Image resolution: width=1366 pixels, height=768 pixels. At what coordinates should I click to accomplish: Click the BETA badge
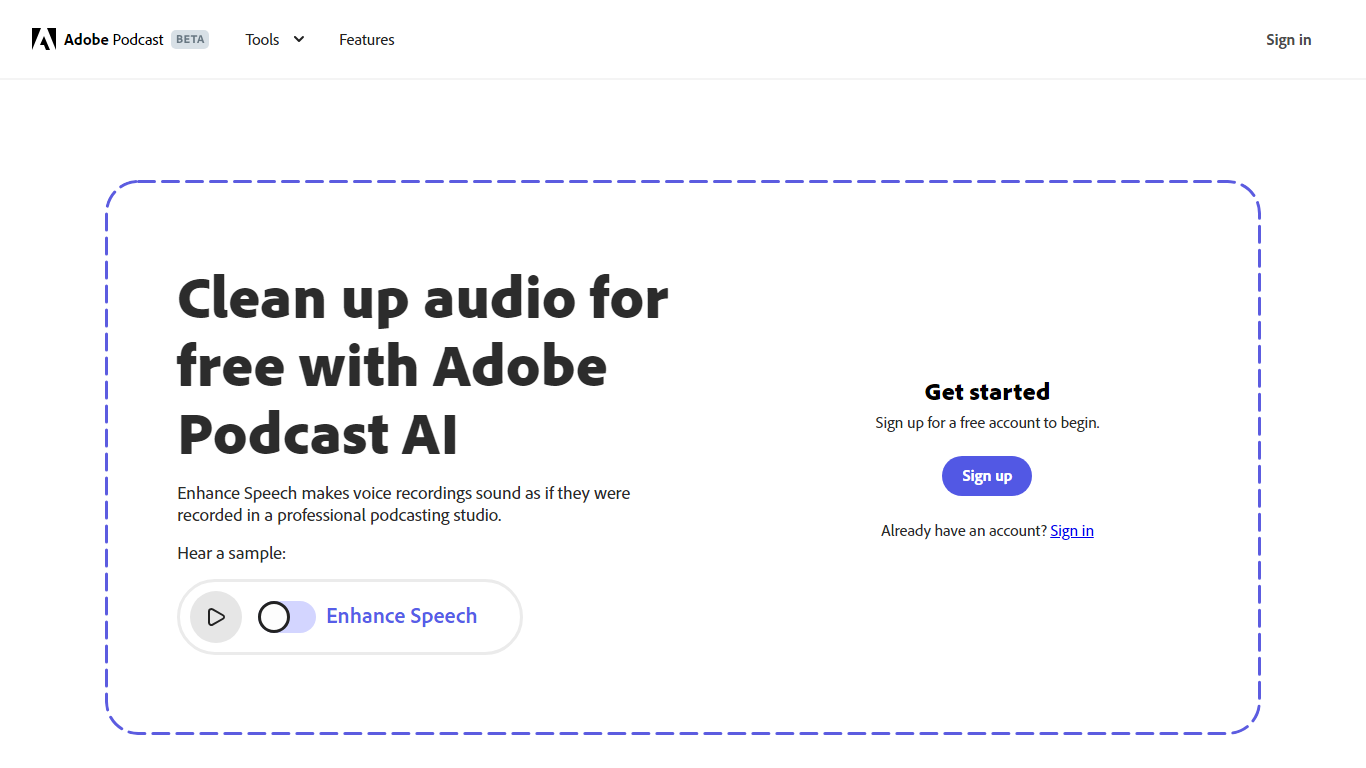tap(190, 40)
